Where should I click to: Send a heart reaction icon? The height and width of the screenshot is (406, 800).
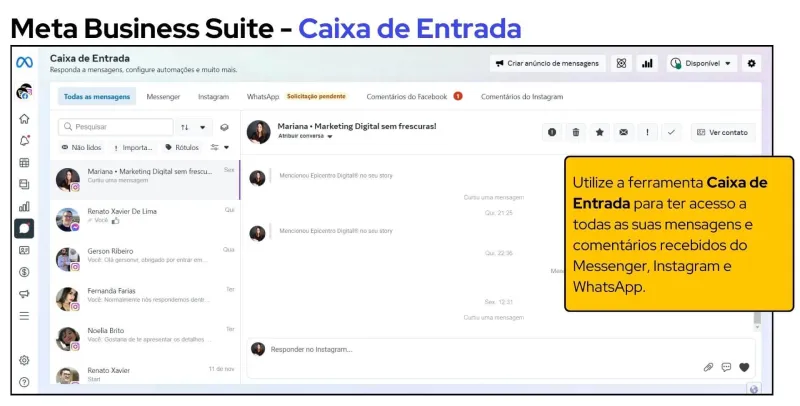click(x=744, y=367)
